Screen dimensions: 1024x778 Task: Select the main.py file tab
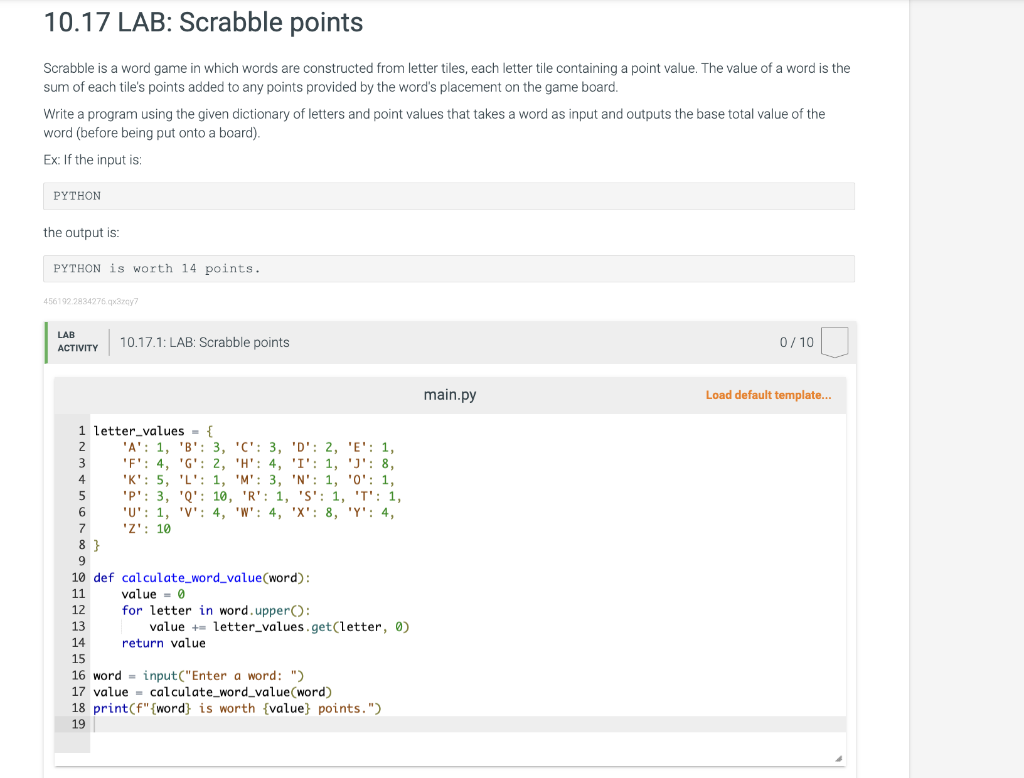(x=450, y=394)
